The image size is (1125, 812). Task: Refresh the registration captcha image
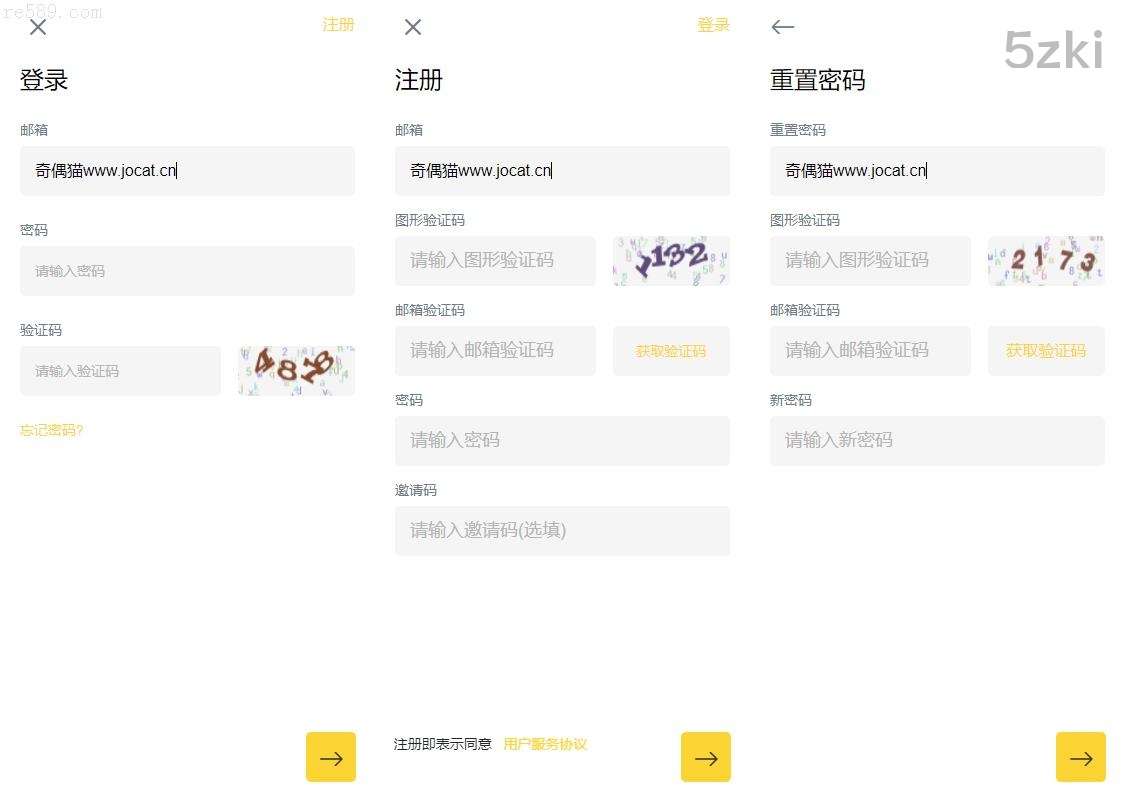[671, 260]
